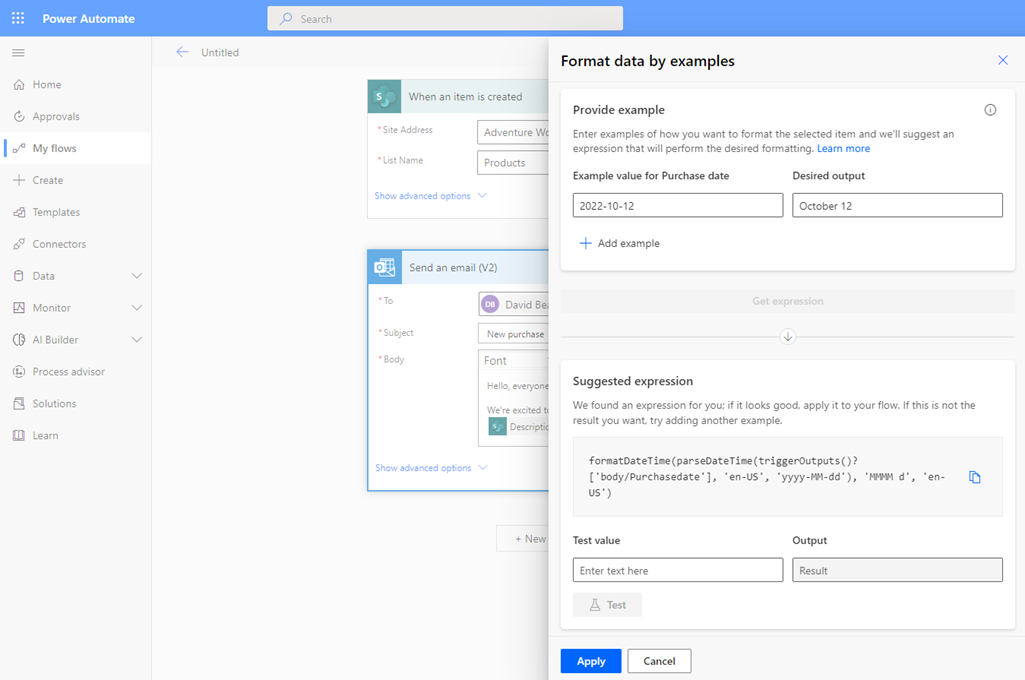Click the down arrow below Get expression
This screenshot has width=1025, height=680.
coord(788,337)
